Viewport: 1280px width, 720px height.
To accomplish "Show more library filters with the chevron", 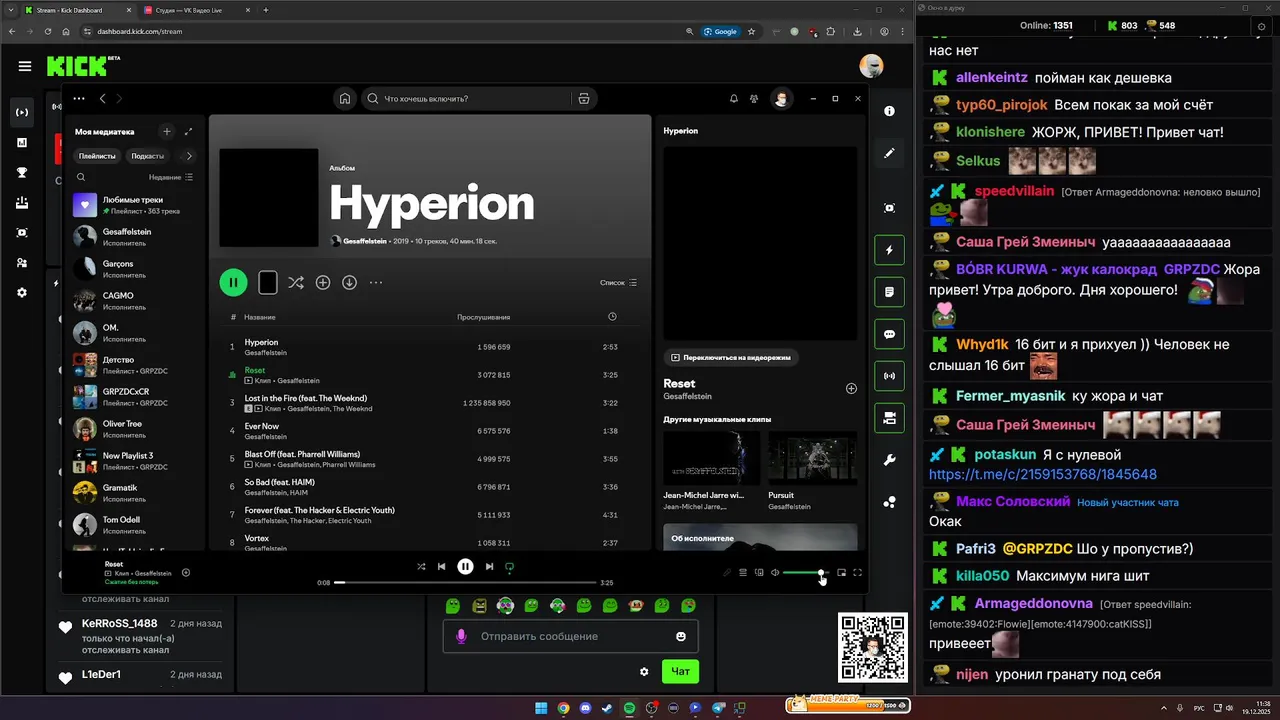I will pos(189,156).
